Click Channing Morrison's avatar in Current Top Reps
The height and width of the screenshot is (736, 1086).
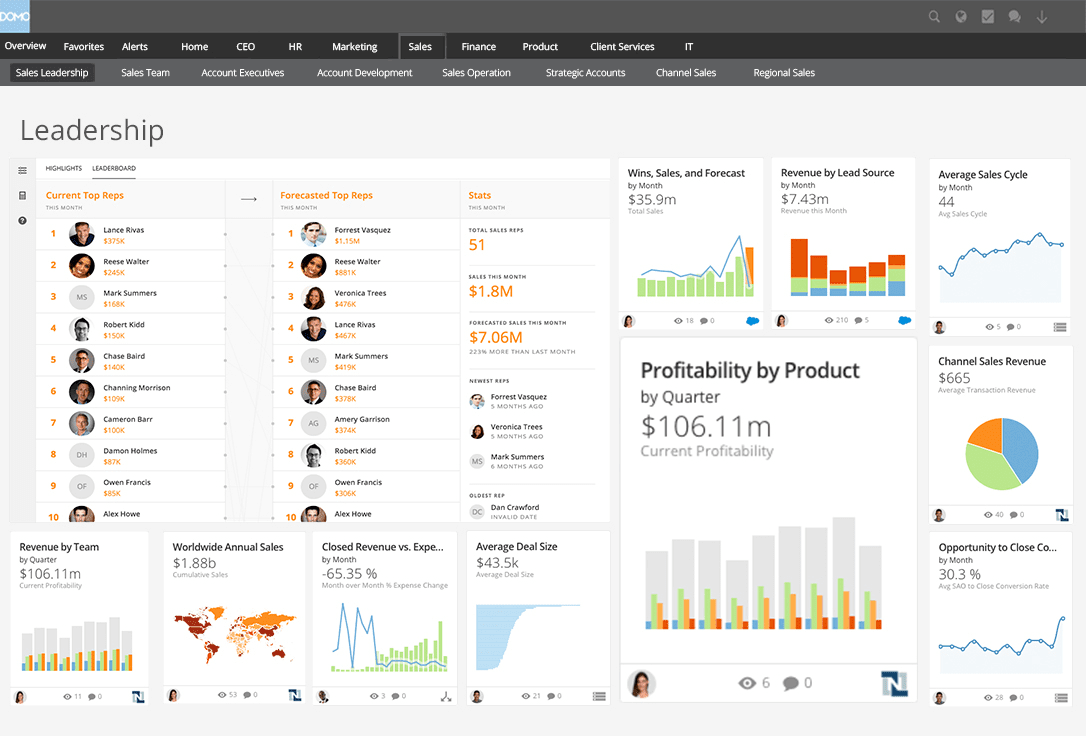(x=82, y=392)
